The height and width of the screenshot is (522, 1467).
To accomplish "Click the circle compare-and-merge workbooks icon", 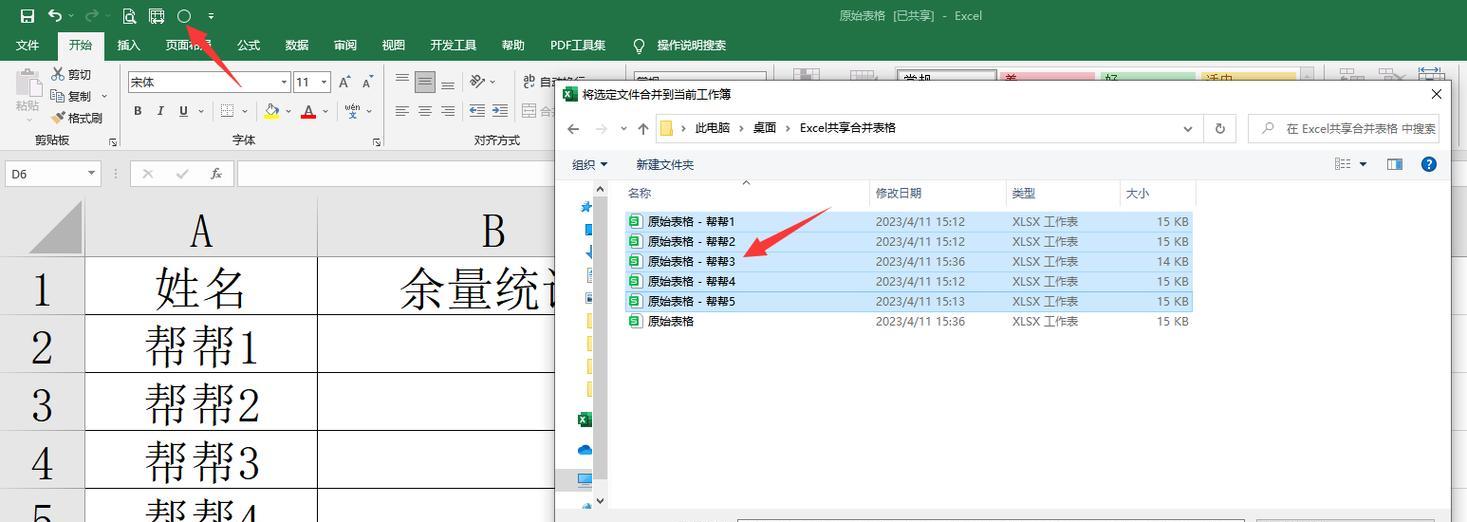I will (x=184, y=16).
